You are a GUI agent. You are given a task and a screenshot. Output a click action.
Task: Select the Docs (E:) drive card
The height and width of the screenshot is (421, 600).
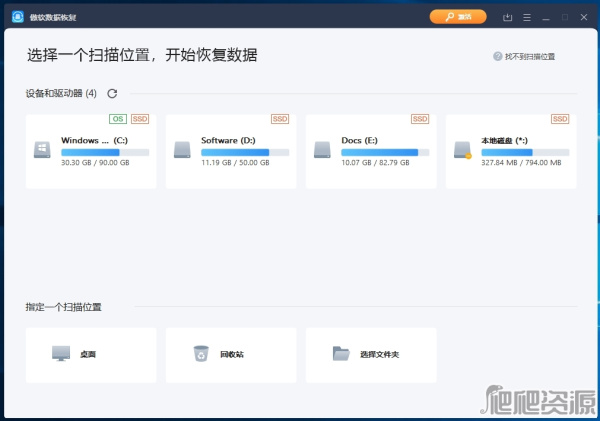pos(371,152)
